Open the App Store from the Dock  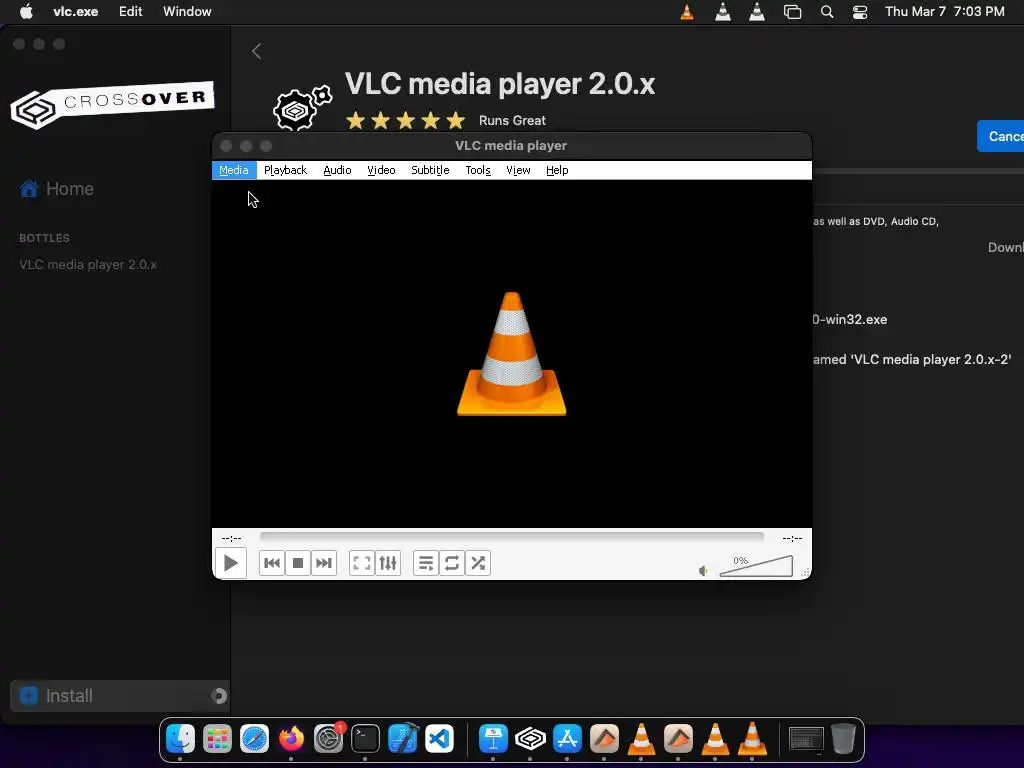[567, 739]
